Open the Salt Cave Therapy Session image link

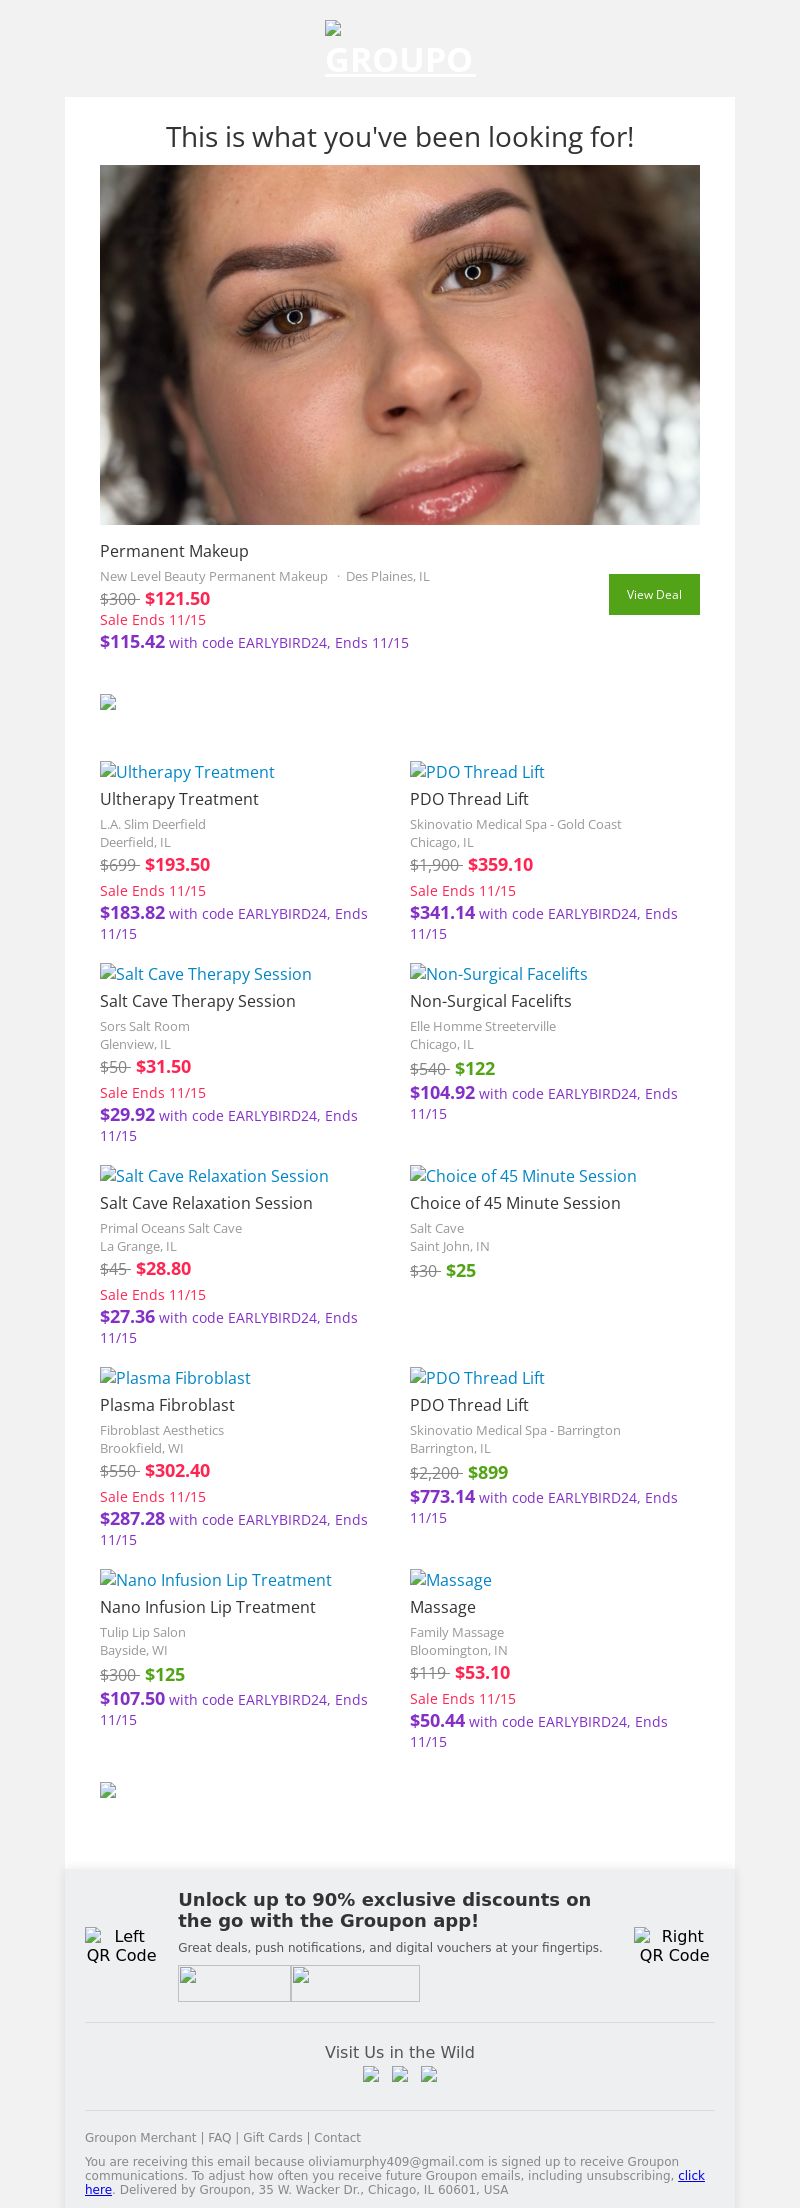point(206,974)
